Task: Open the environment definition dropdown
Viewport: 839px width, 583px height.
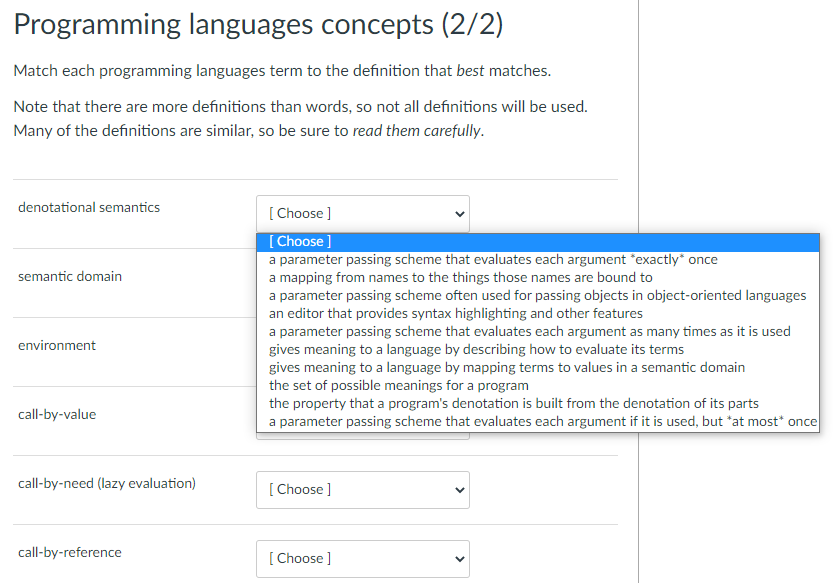Action: coord(362,351)
